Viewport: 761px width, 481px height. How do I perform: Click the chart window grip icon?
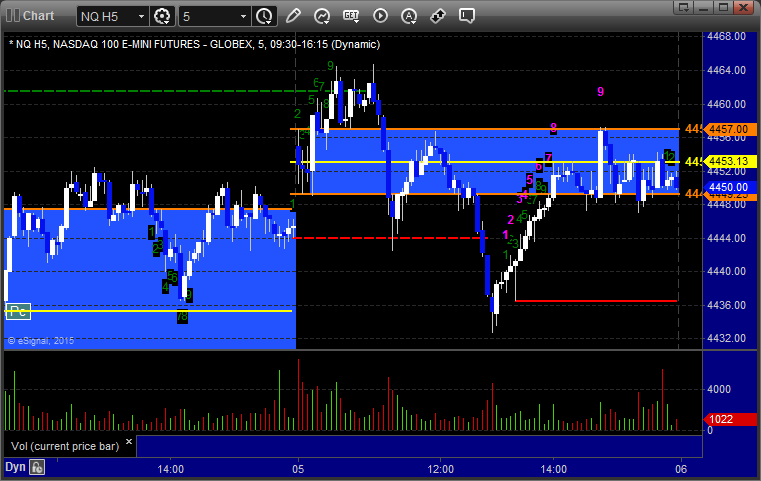13,16
